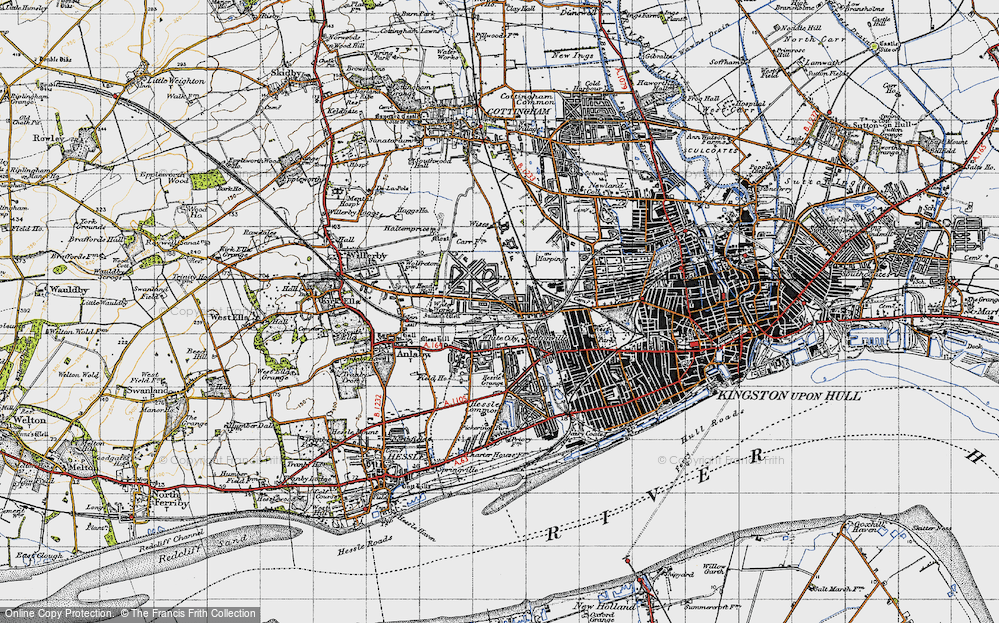
Task: Click the Hull Roads river label
Action: 712,429
